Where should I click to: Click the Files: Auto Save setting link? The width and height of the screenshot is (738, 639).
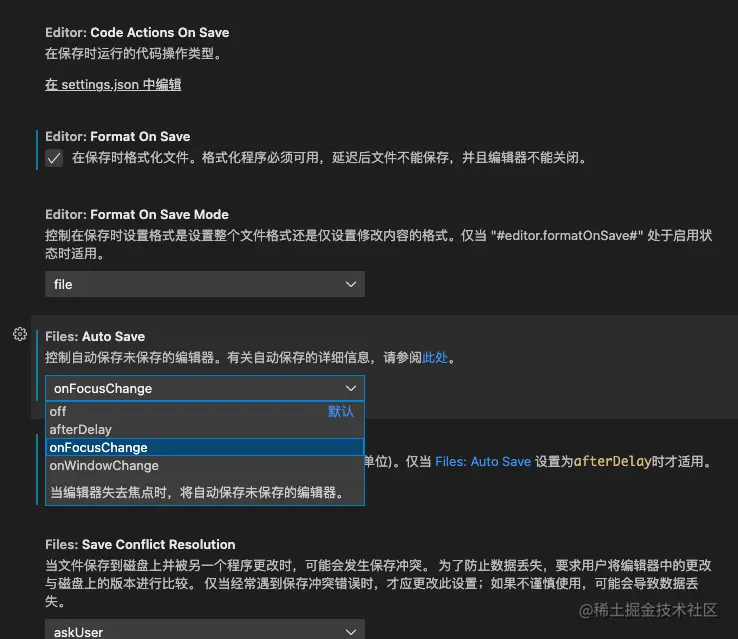(483, 462)
